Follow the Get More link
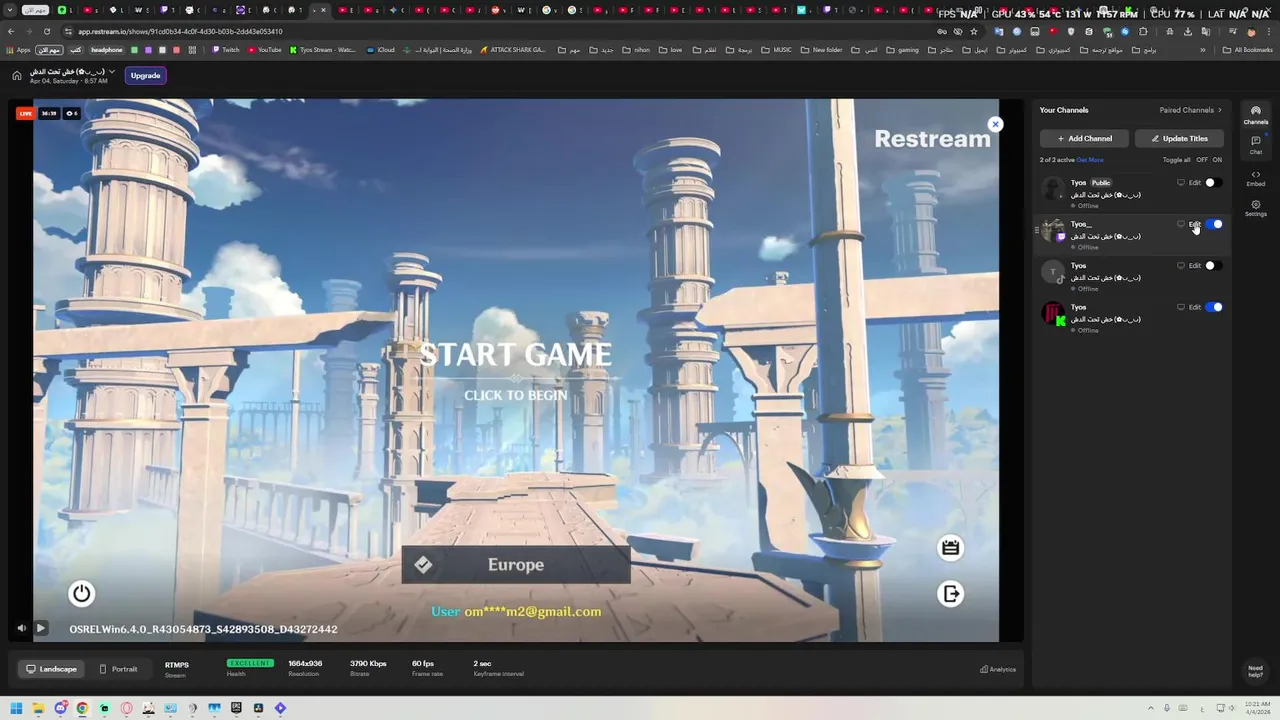 (x=1090, y=160)
